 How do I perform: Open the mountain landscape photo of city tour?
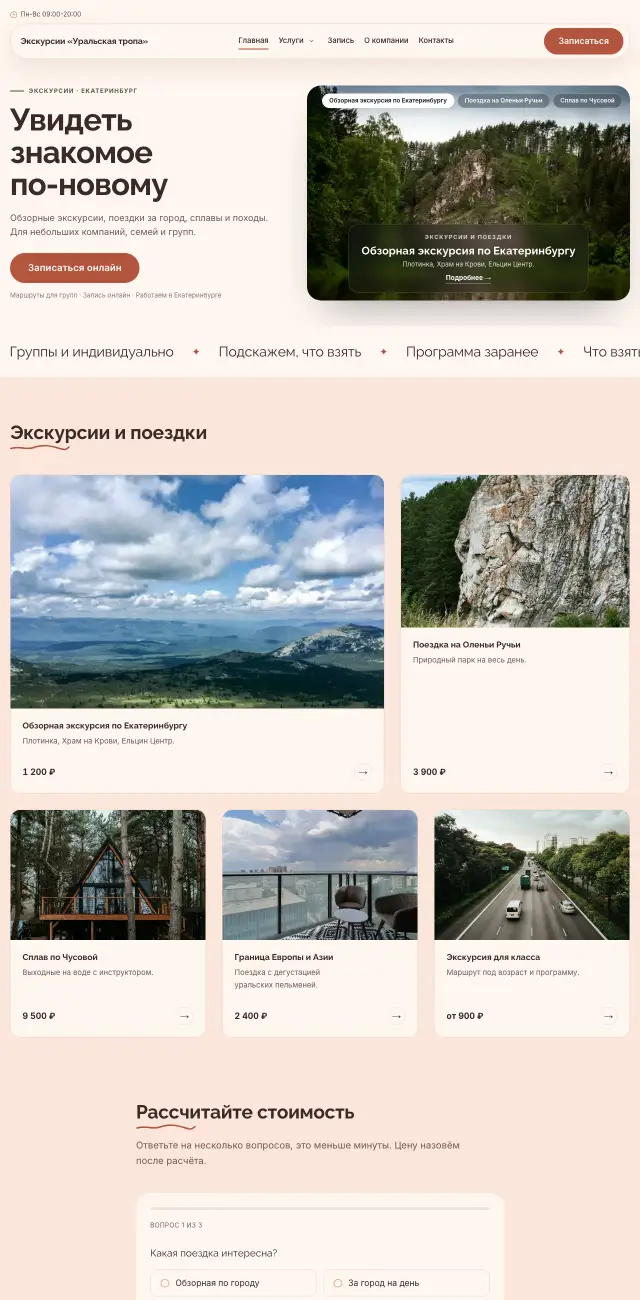pyautogui.click(x=197, y=592)
